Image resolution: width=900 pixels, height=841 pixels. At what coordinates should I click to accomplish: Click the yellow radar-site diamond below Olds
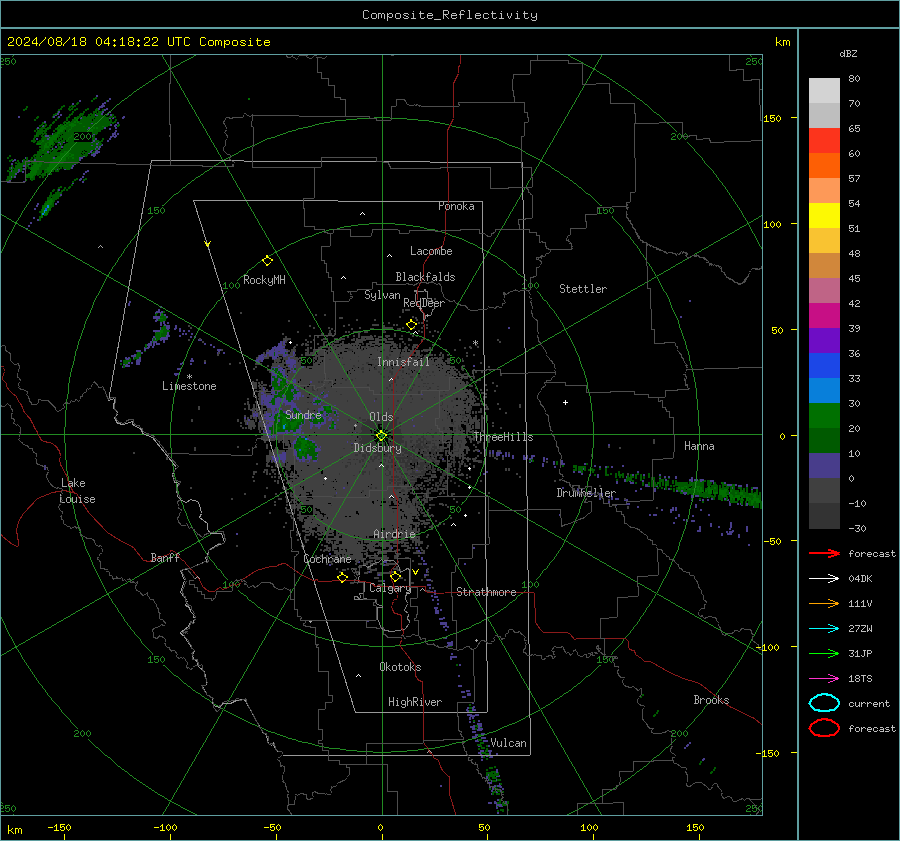(381, 436)
